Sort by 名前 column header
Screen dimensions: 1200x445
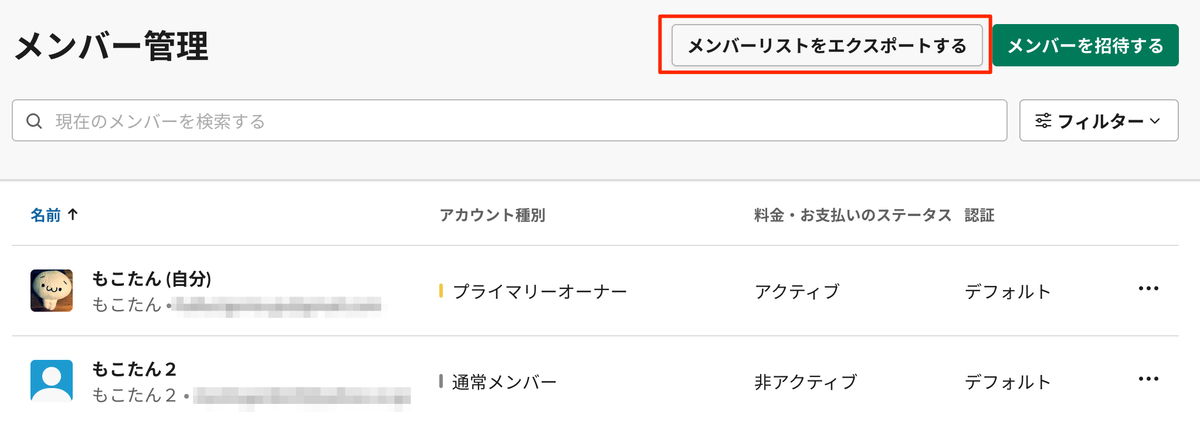45,215
